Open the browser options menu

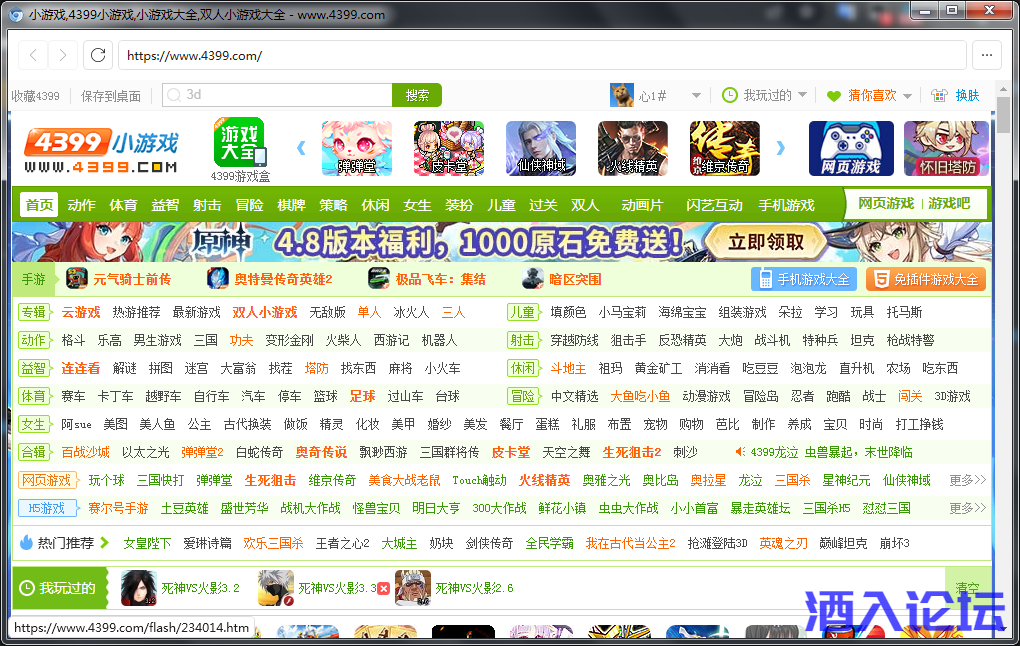[x=987, y=56]
